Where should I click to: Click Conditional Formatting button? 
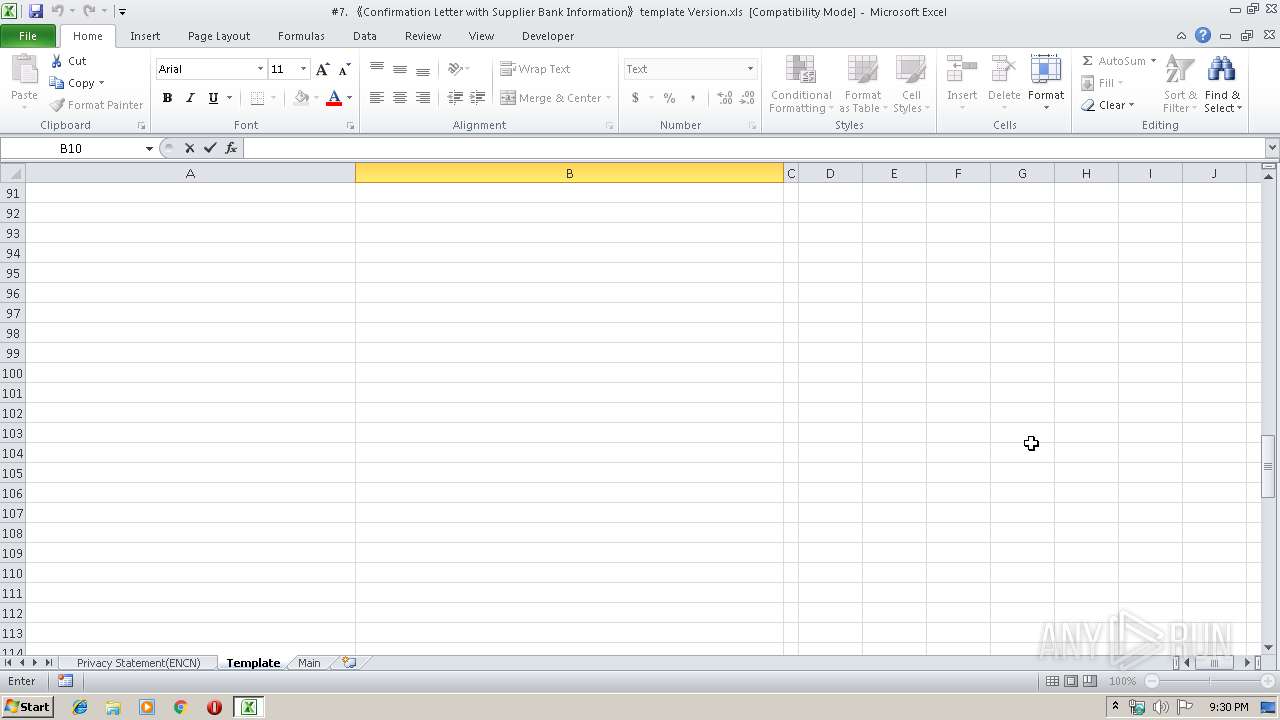[800, 84]
